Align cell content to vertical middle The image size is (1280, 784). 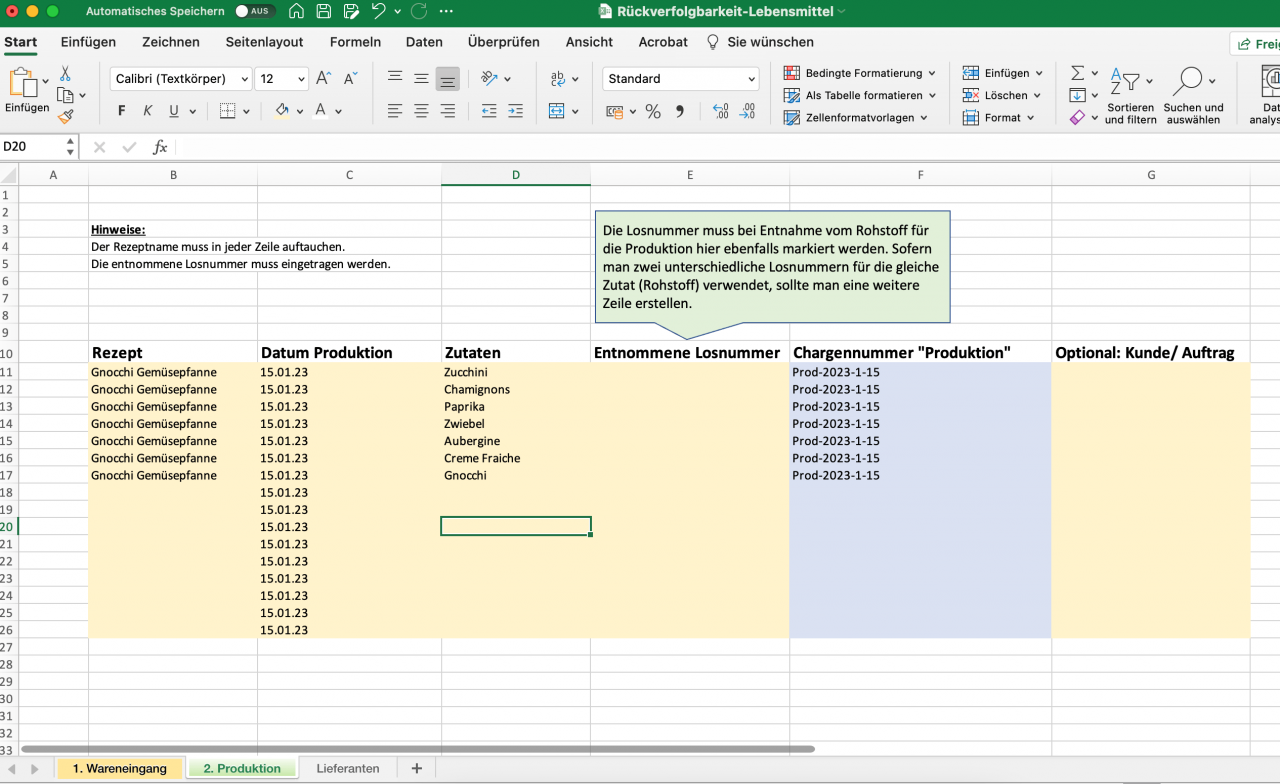[x=421, y=78]
